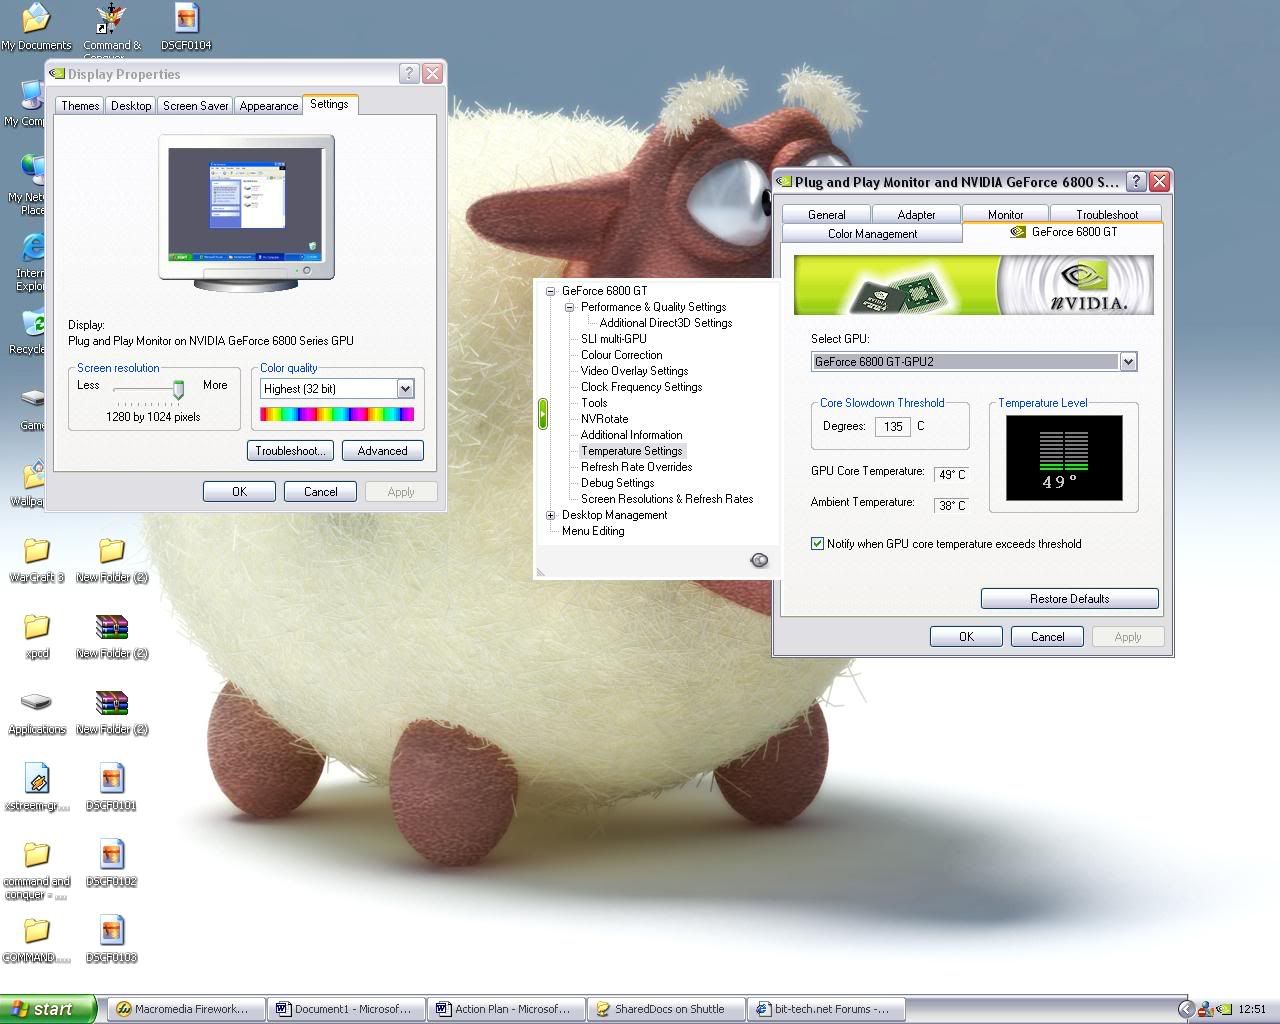Click the green NVIDIA panel slide-out handle
1280x1024 pixels.
(x=542, y=414)
